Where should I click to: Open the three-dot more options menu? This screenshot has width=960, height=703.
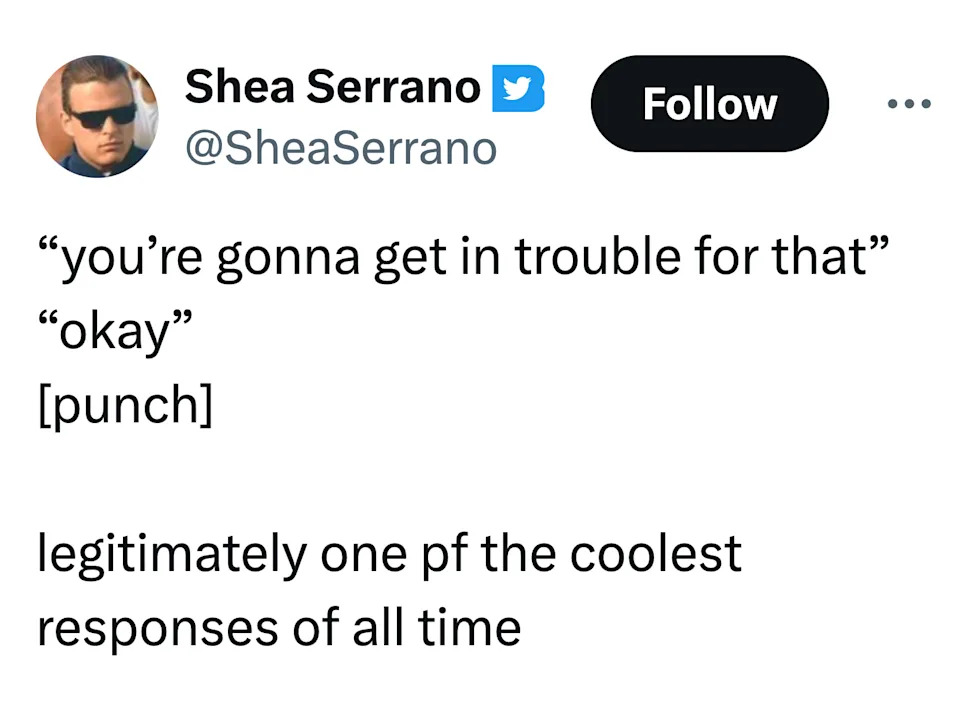tap(911, 104)
